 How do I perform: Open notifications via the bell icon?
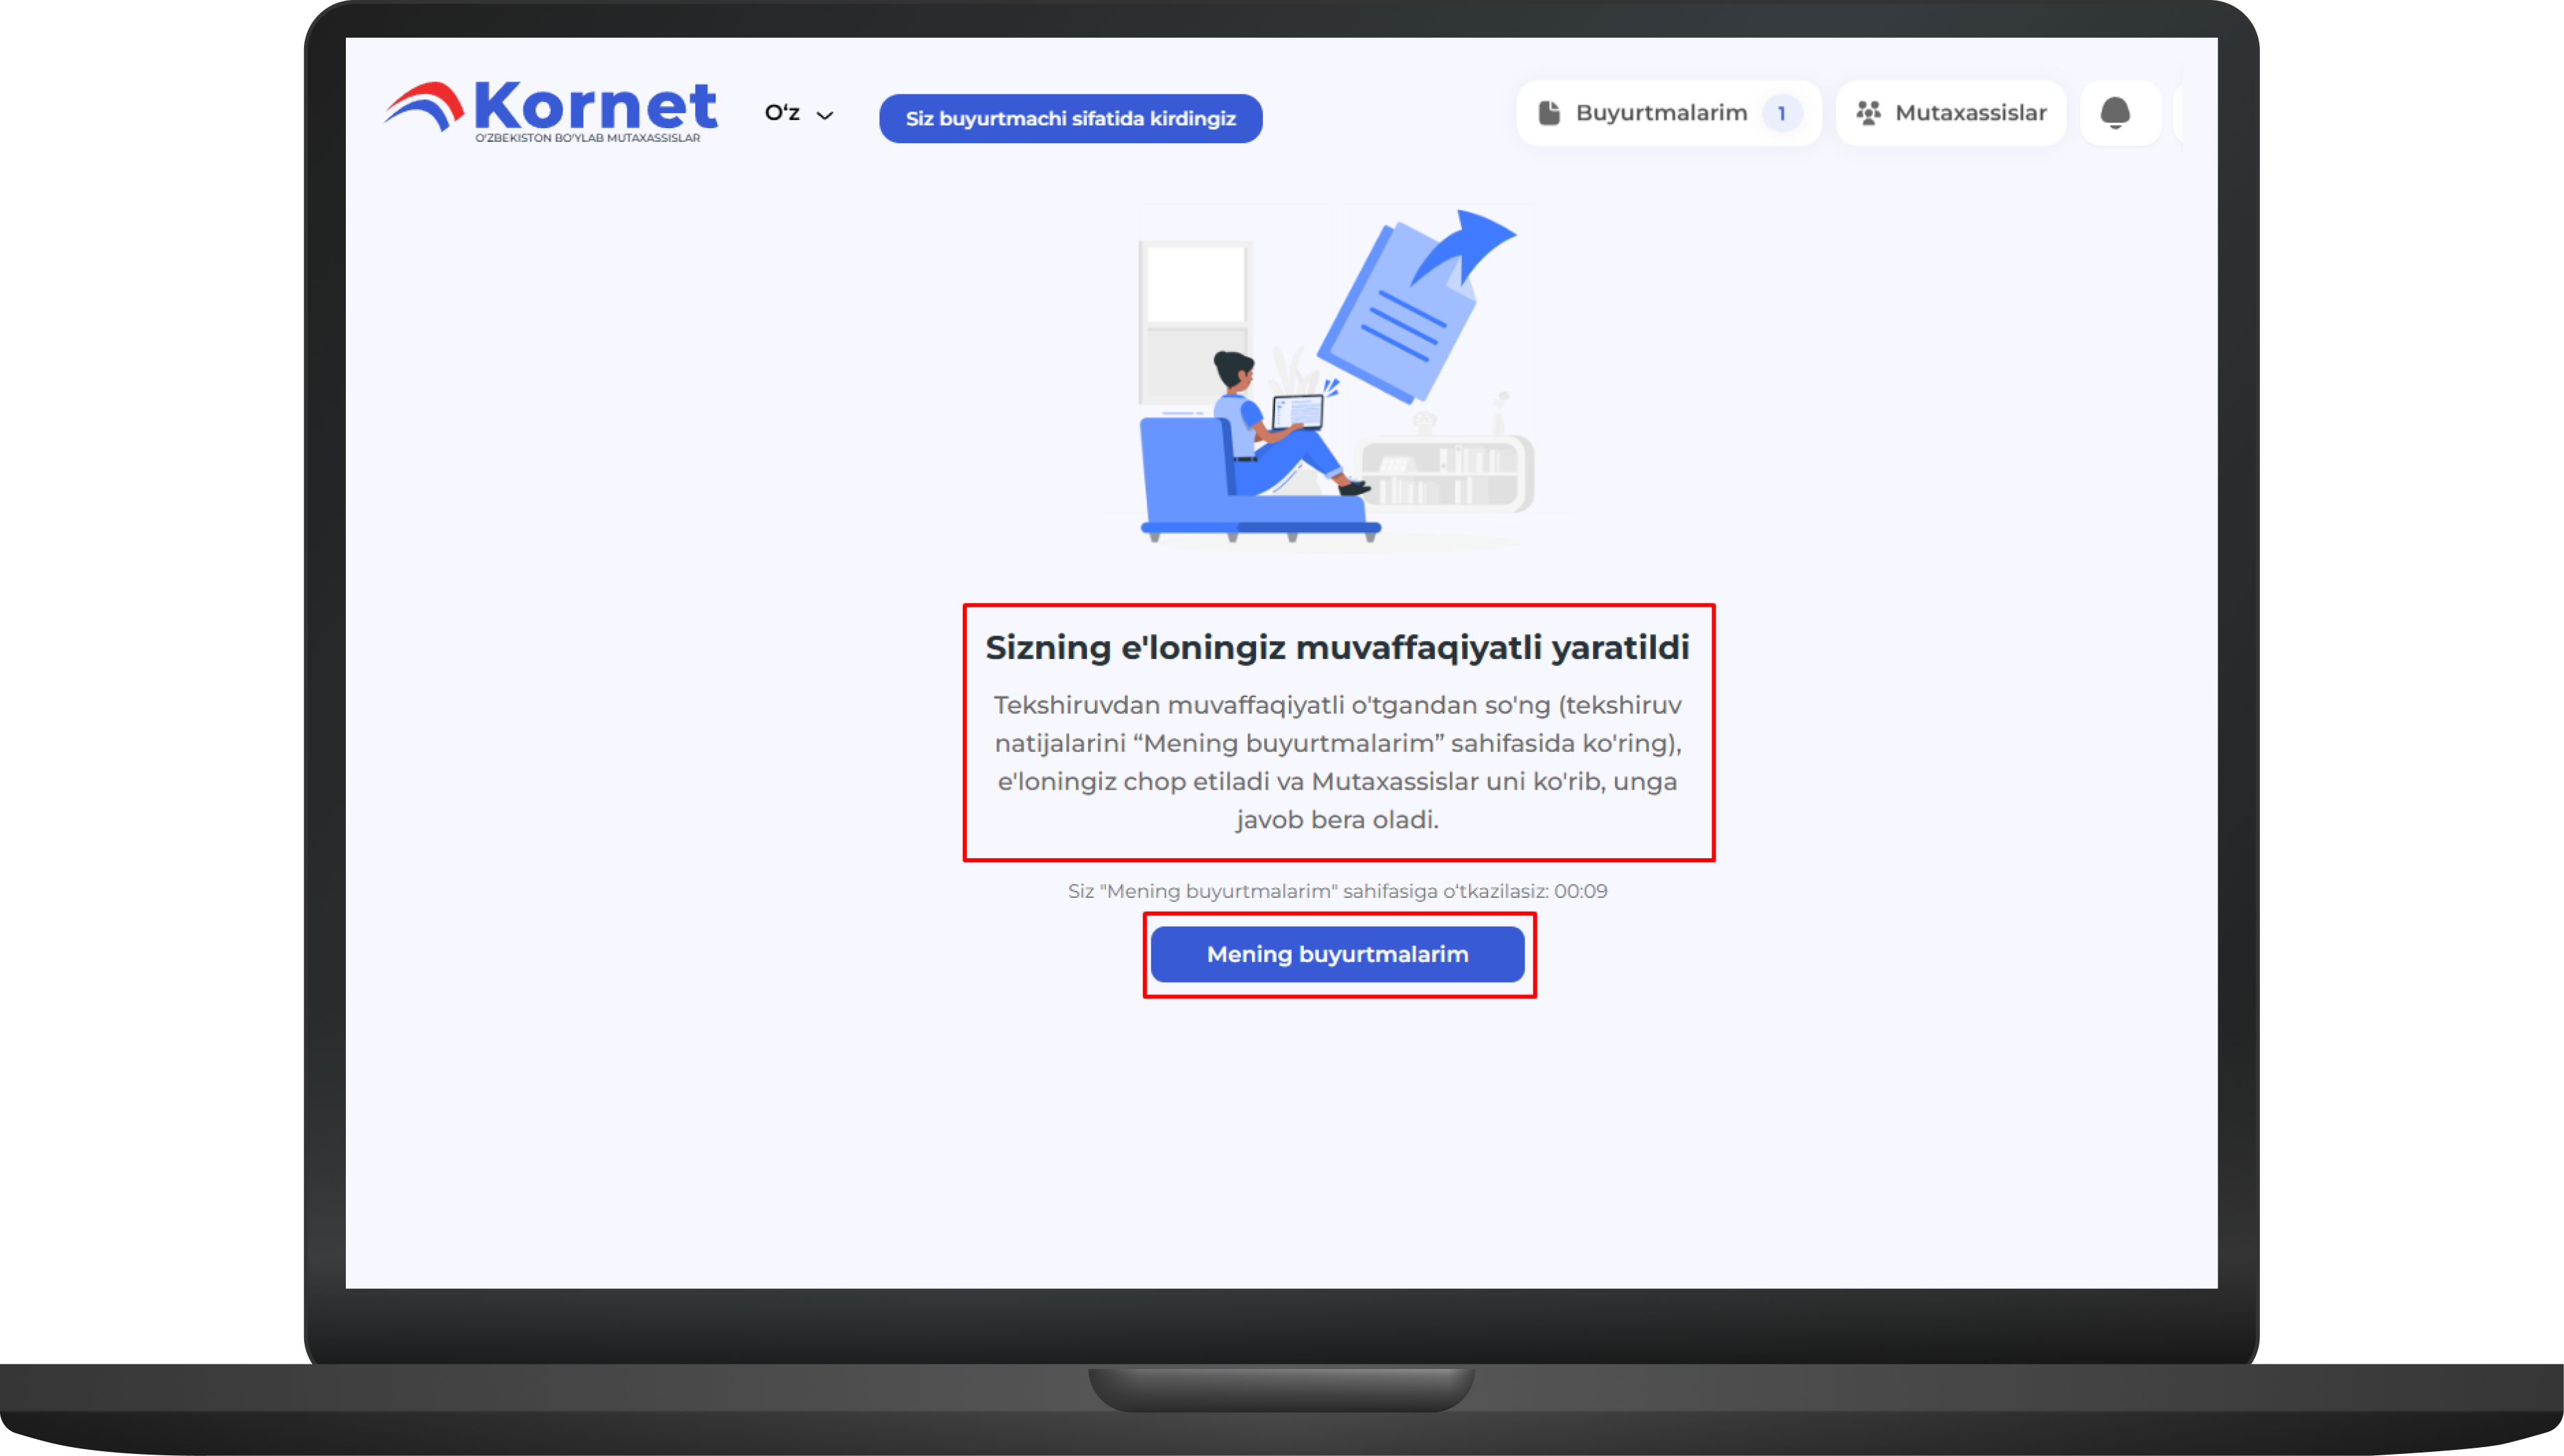(2115, 113)
